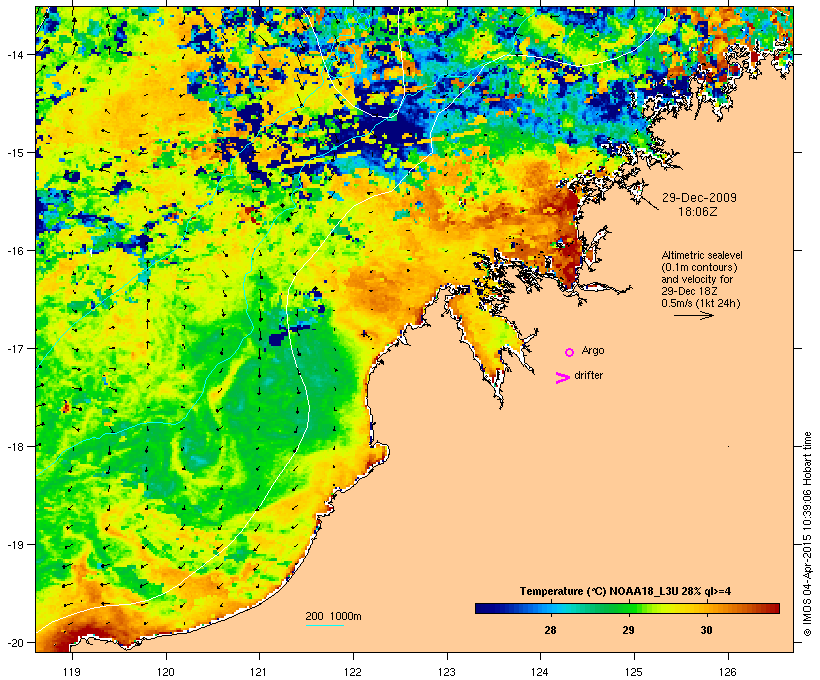
Task: Click longitude axis label '121'
Action: 259,672
